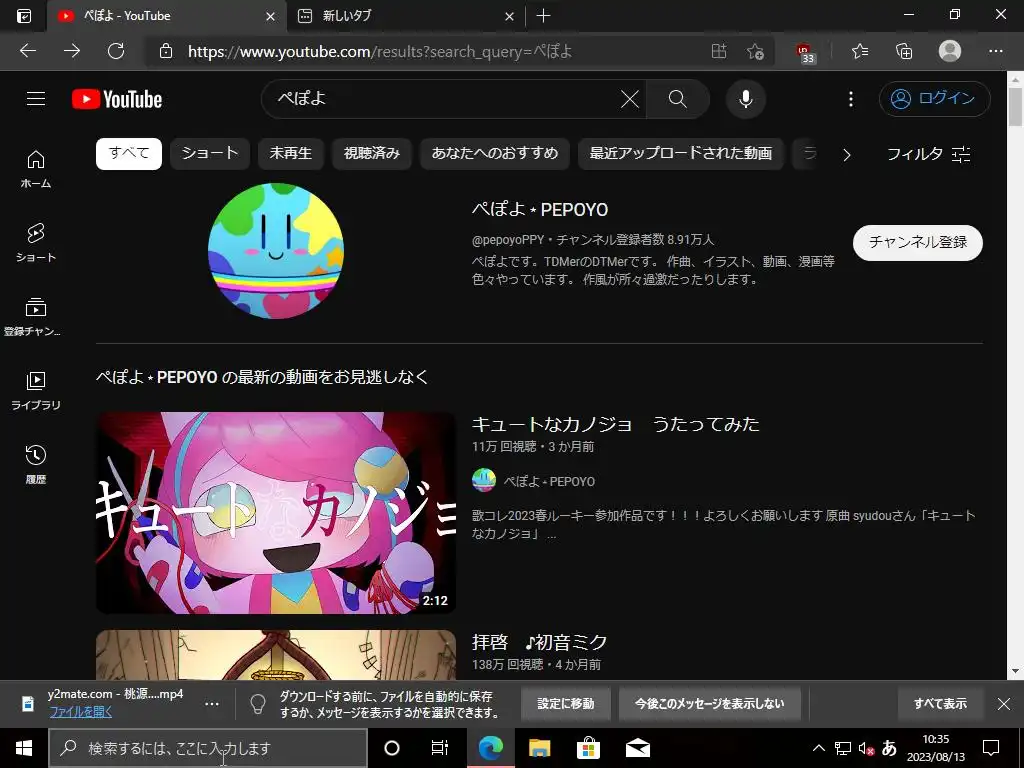Image resolution: width=1024 pixels, height=768 pixels.
Task: Go to Home (ホーム) in sidebar
Action: click(x=36, y=169)
